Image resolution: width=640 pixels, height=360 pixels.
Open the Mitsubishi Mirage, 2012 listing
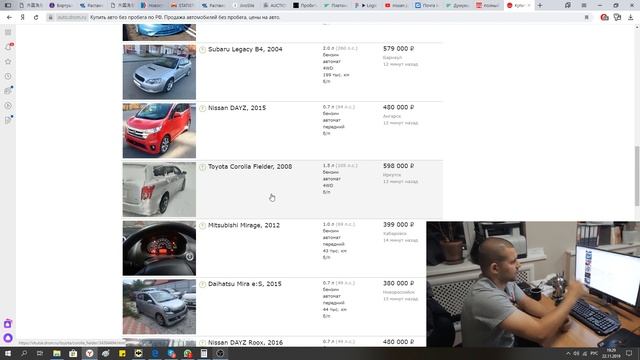point(244,226)
